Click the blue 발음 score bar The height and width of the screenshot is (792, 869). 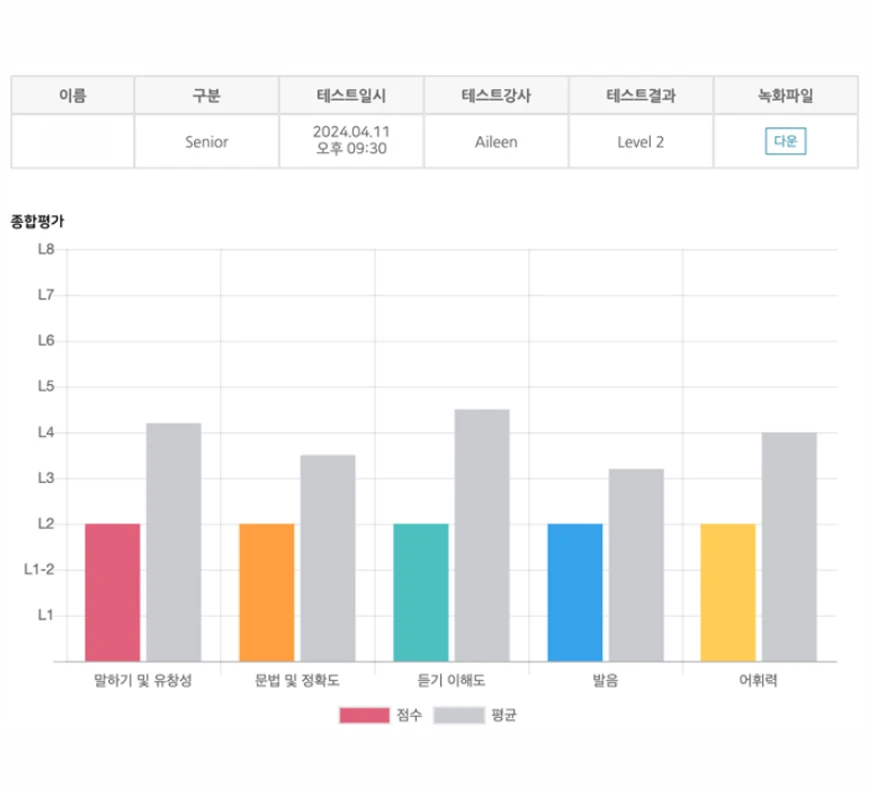tap(575, 592)
